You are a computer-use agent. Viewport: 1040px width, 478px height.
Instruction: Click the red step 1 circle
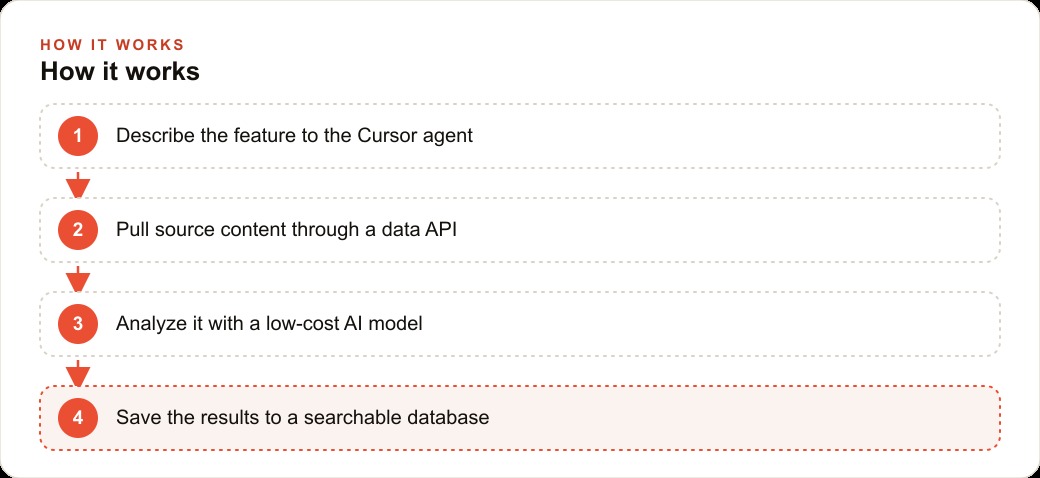78,136
